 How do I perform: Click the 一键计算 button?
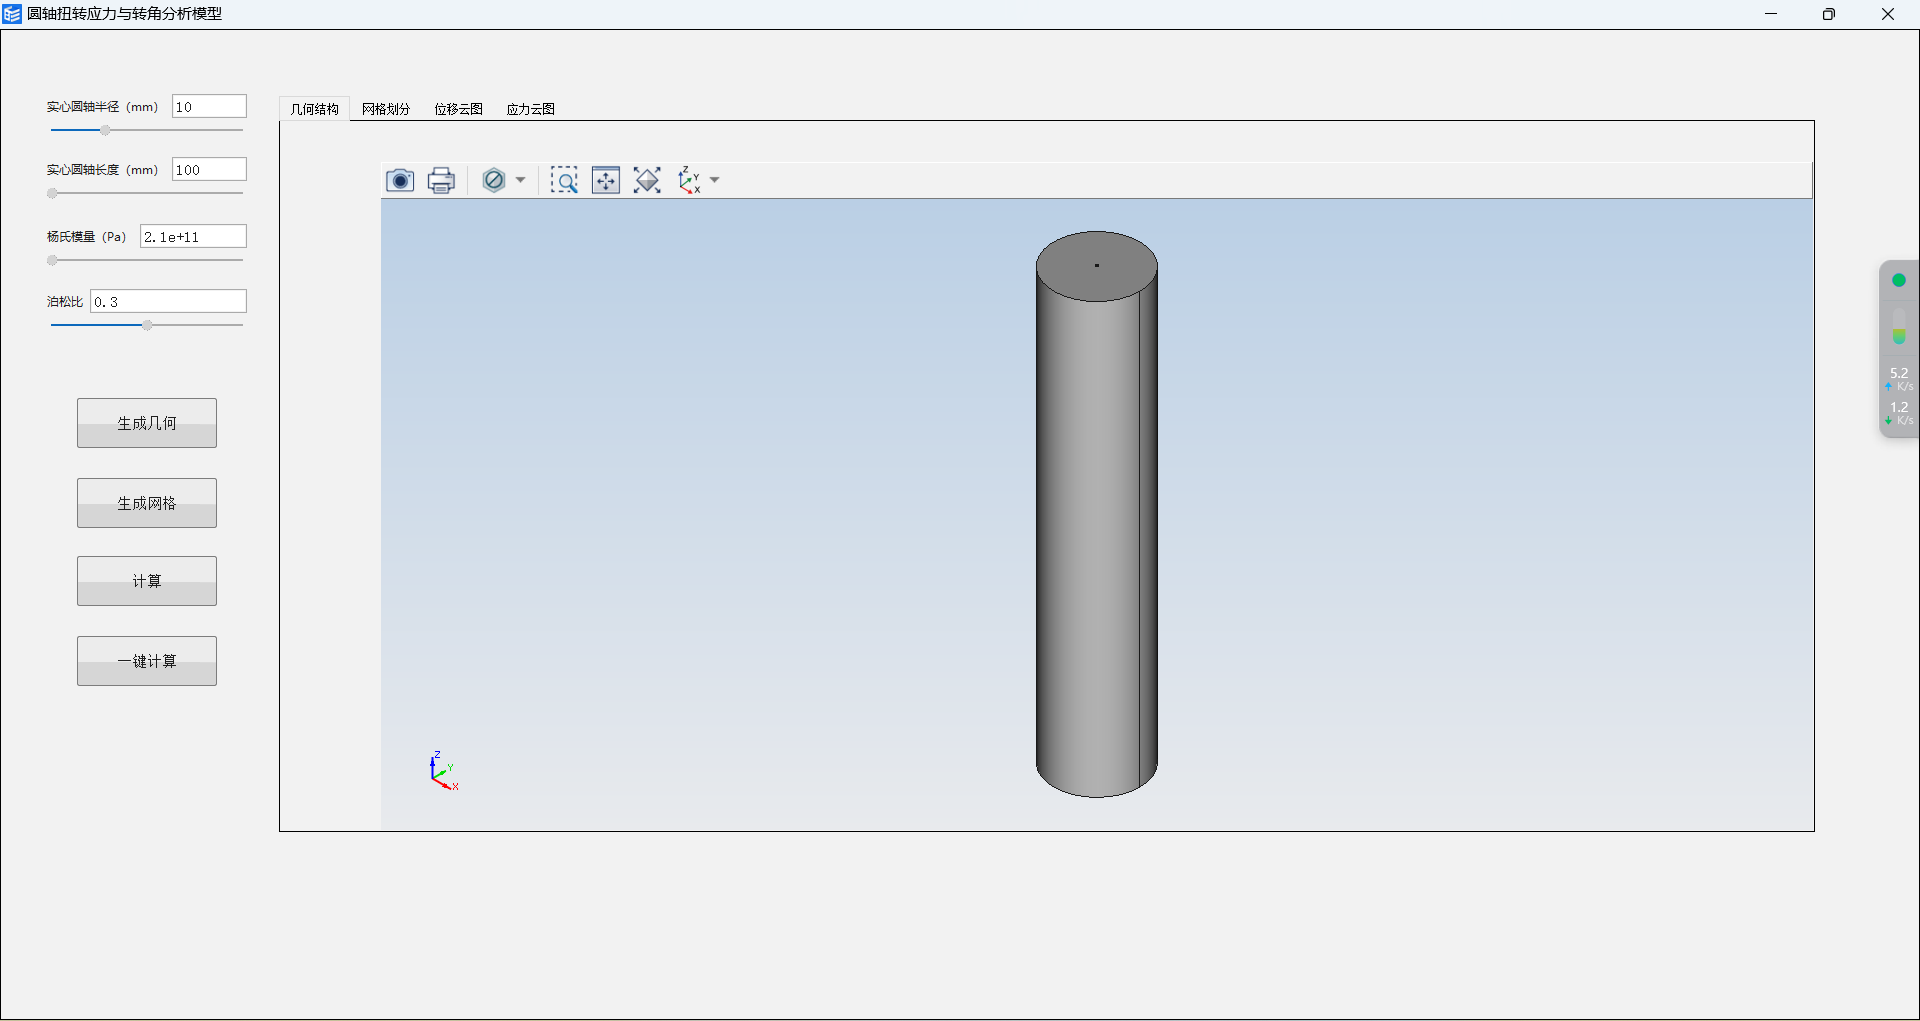(147, 661)
